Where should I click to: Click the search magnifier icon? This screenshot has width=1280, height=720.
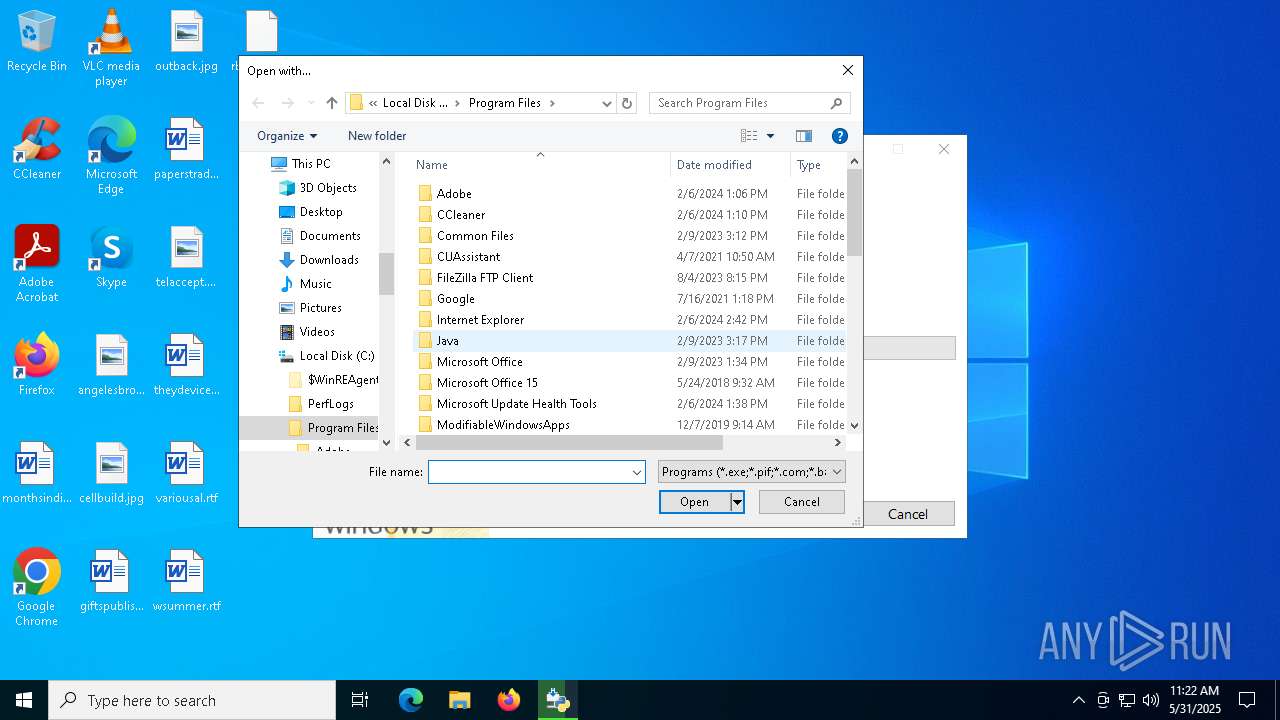[837, 103]
